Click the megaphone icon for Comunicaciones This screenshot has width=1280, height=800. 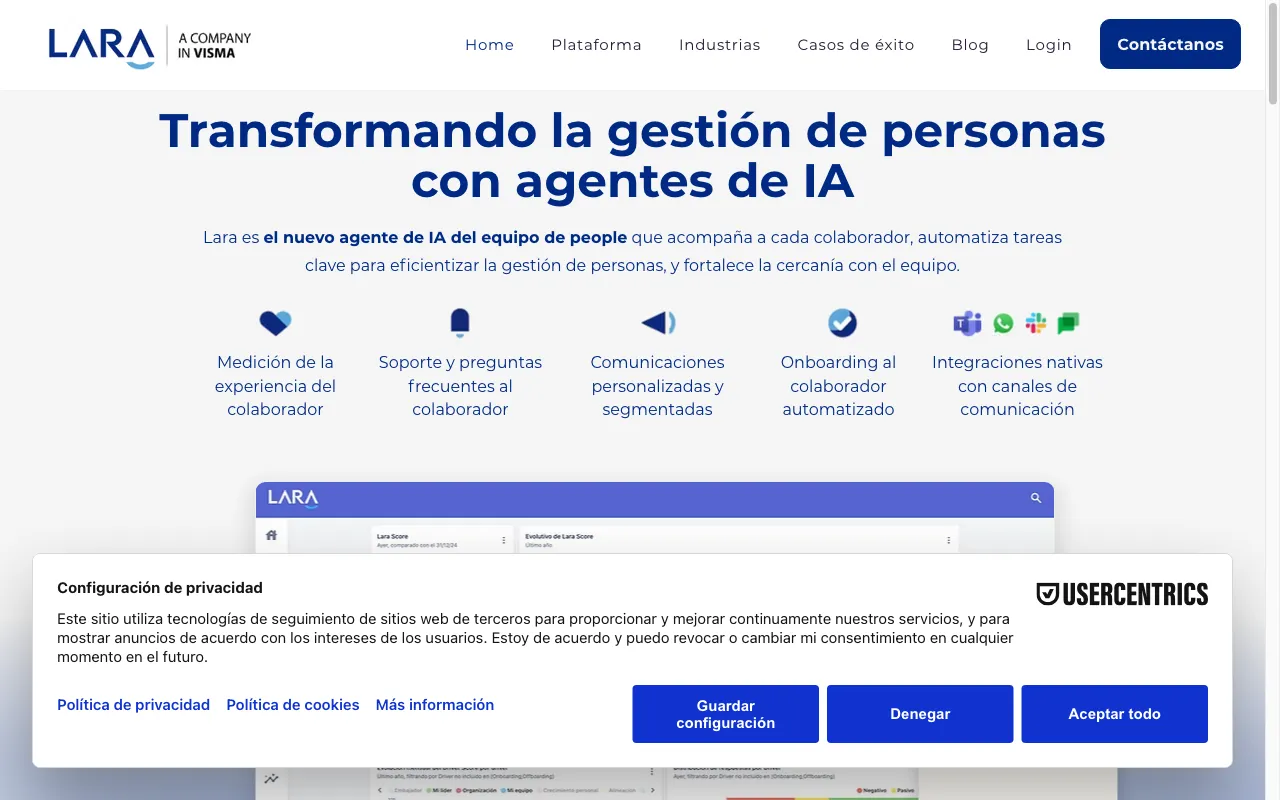658,323
